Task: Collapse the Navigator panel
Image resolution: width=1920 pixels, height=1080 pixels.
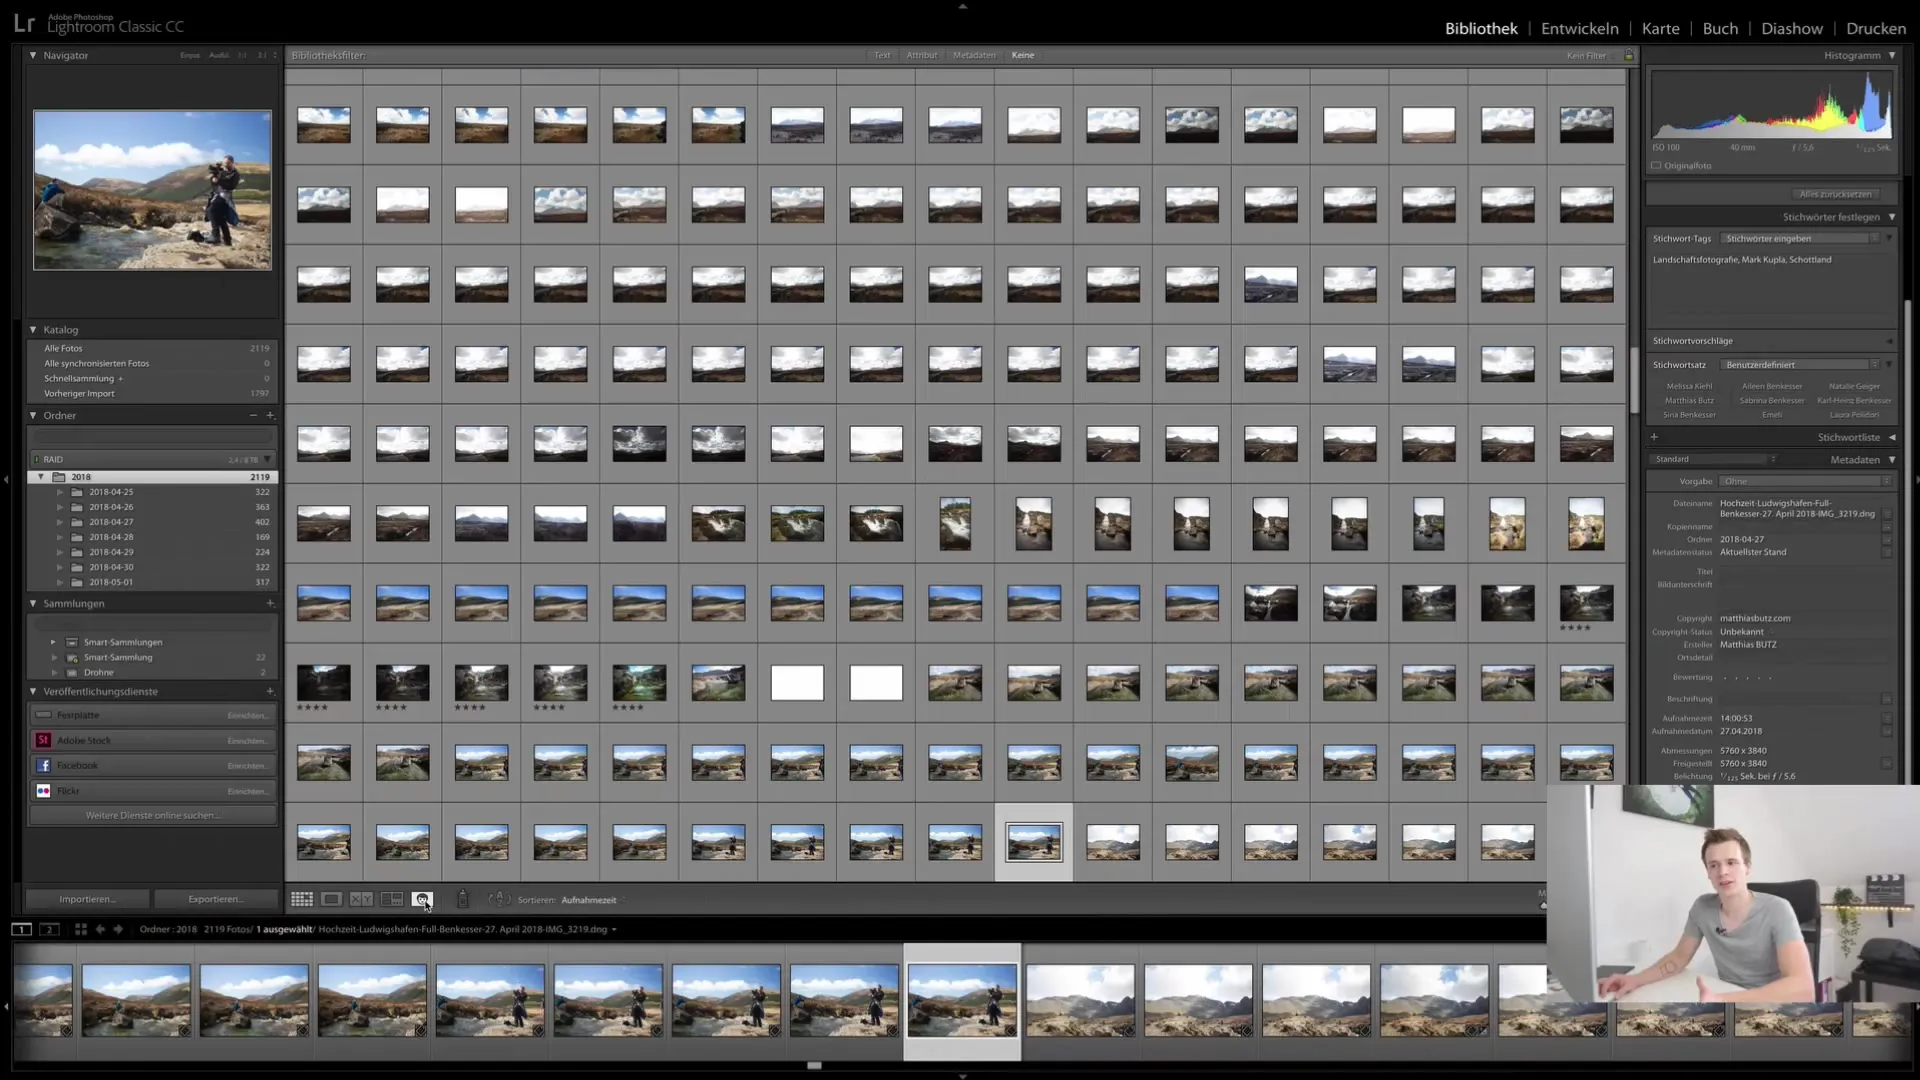Action: coord(33,55)
